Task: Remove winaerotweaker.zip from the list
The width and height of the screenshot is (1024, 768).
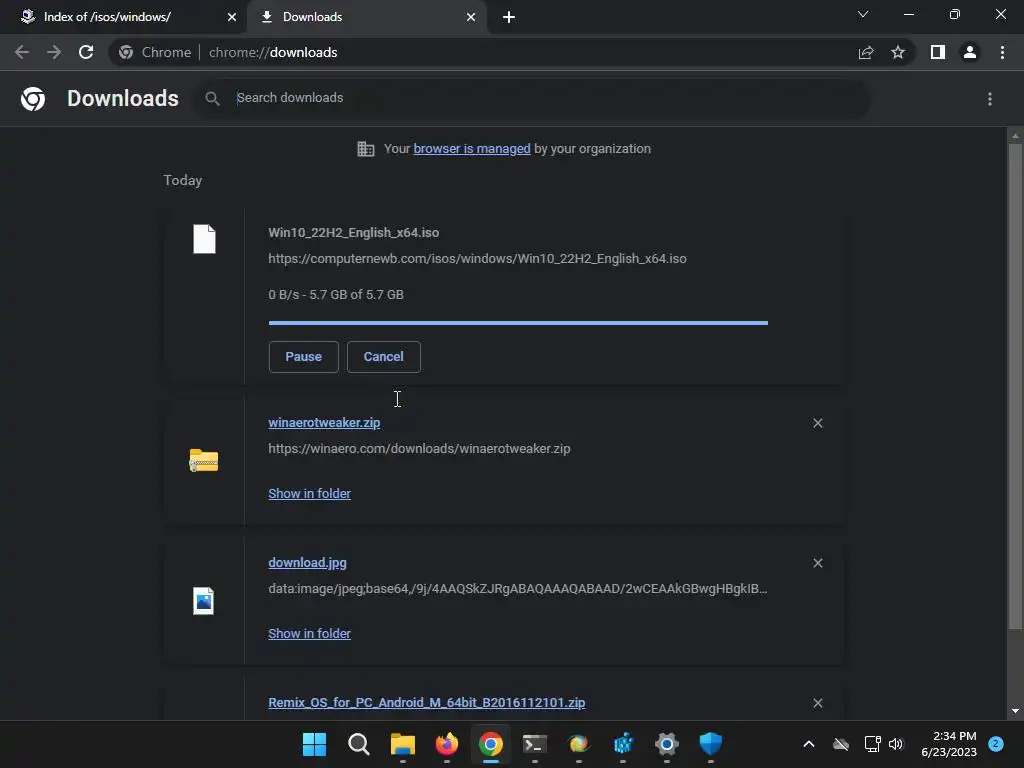Action: 818,423
